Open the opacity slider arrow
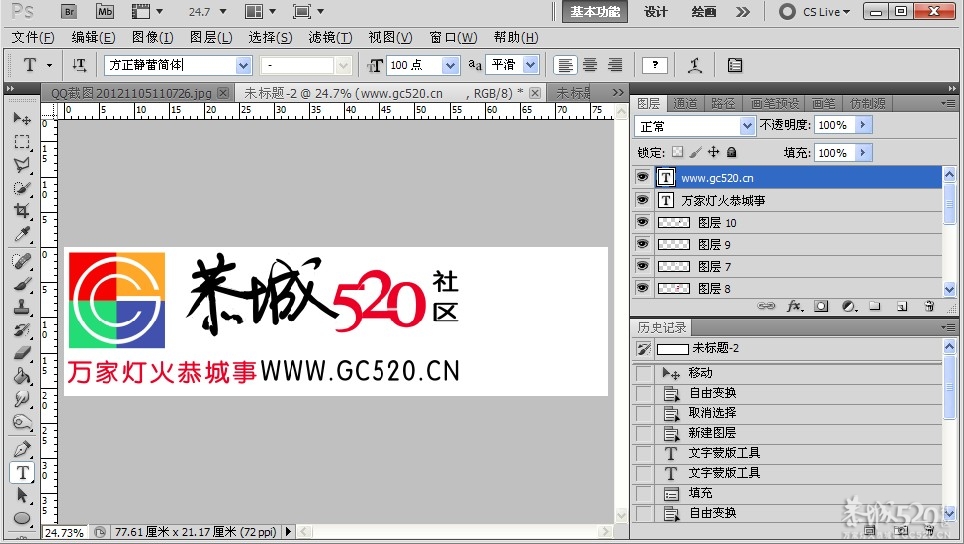 click(863, 125)
